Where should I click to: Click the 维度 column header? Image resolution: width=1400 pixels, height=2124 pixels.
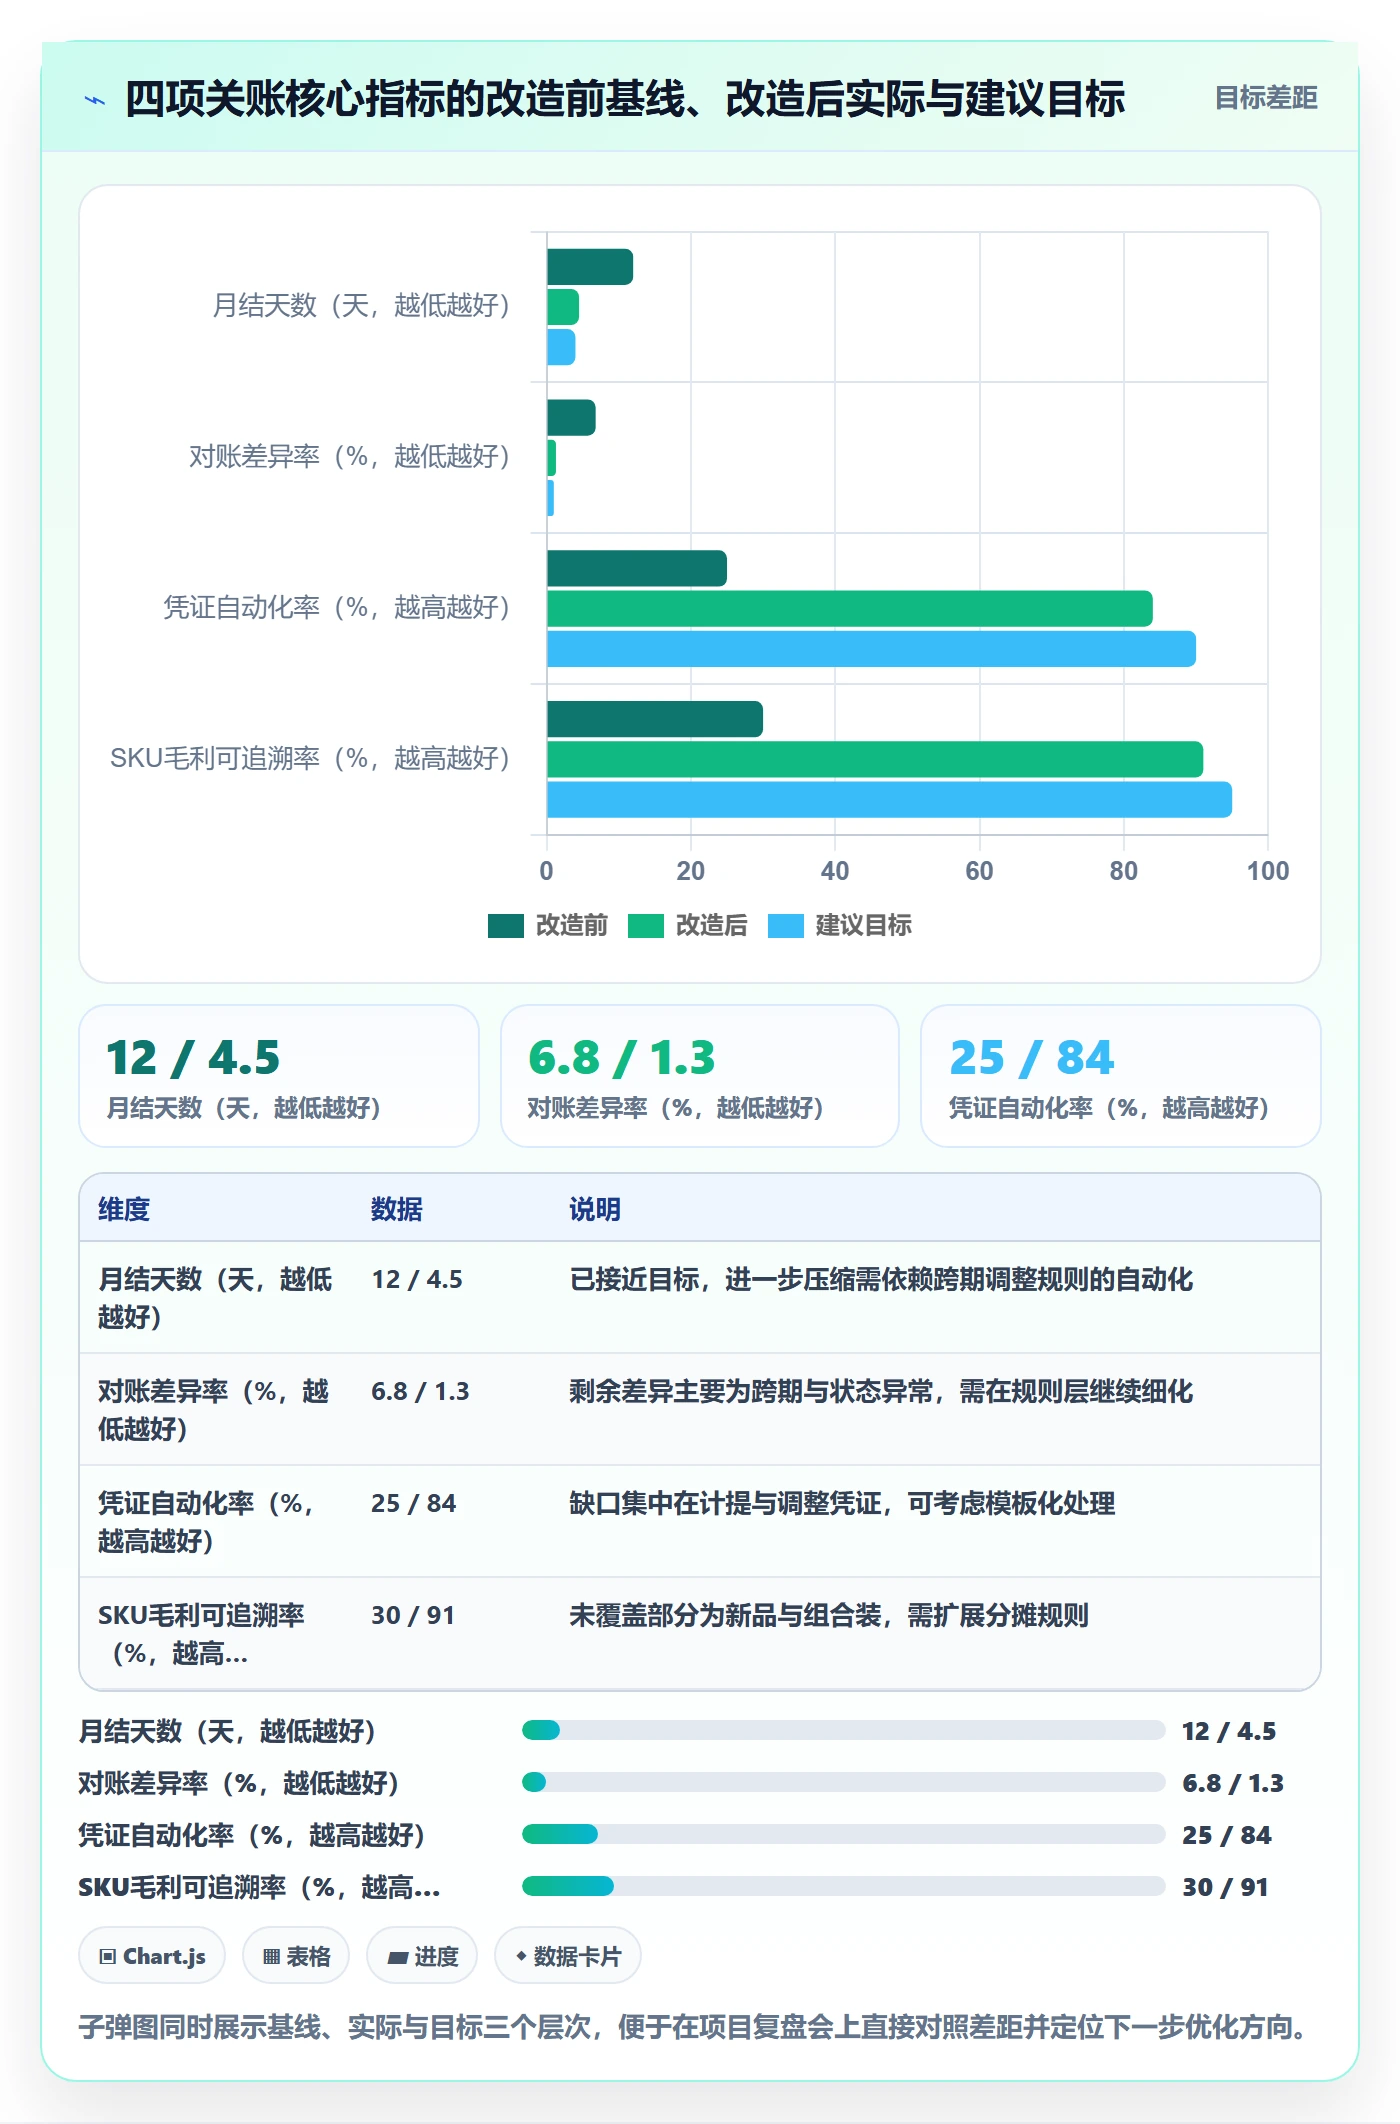click(x=124, y=1209)
